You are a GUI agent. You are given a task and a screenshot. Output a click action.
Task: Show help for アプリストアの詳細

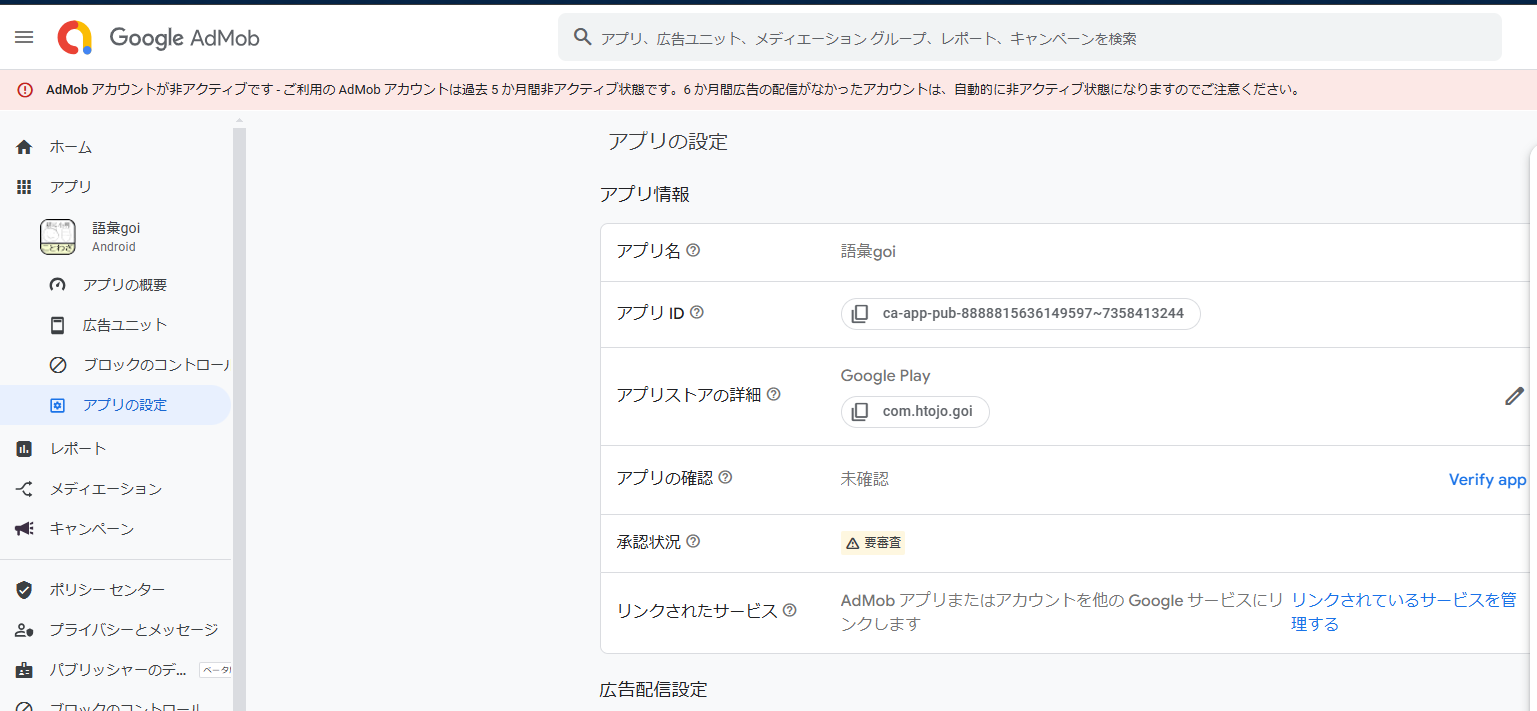tap(773, 395)
